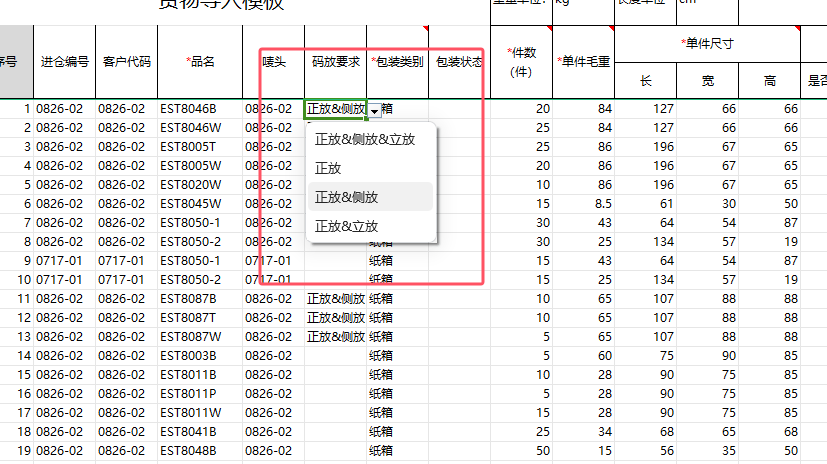The image size is (827, 464).
Task: Click the *单件毛重 header cell
Action: tap(583, 62)
